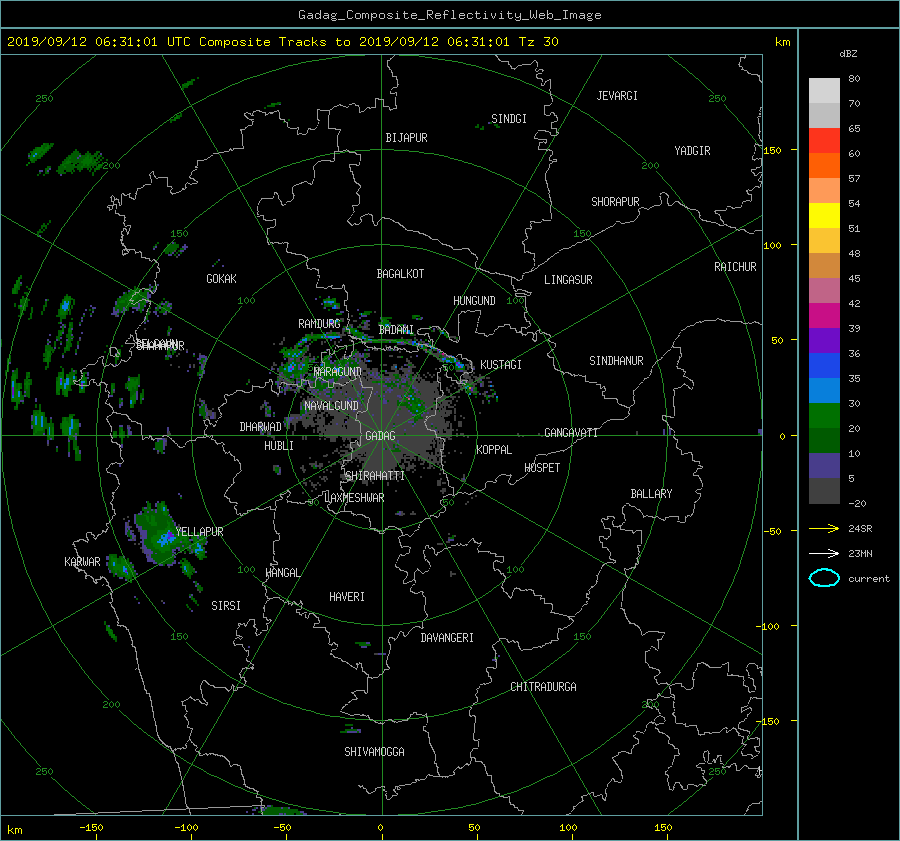The image size is (900, 841).
Task: Click the GANGAVATI label
Action: pyautogui.click(x=571, y=432)
